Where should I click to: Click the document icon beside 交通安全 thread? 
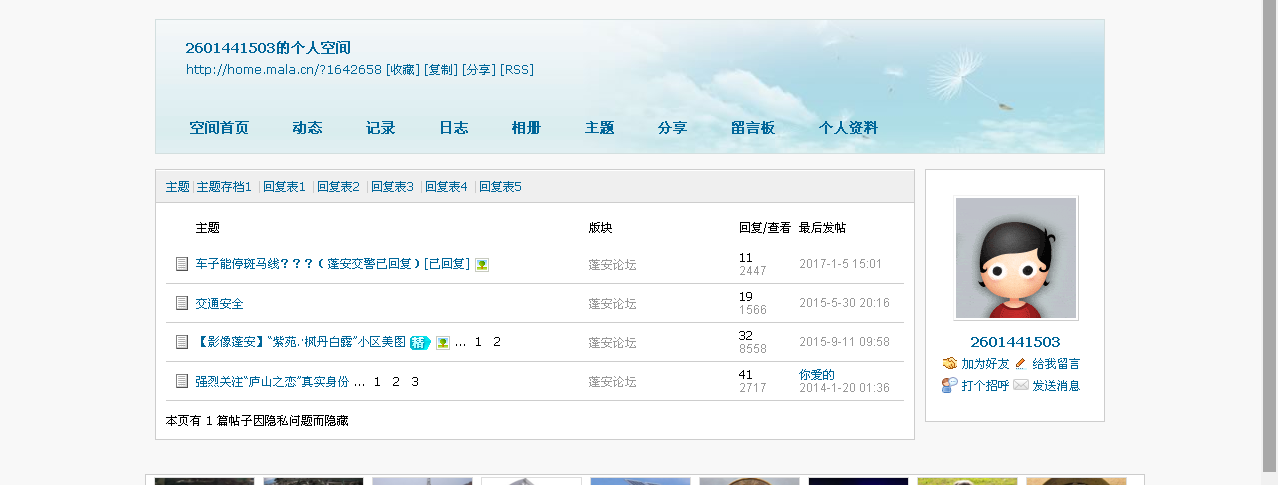tap(182, 303)
